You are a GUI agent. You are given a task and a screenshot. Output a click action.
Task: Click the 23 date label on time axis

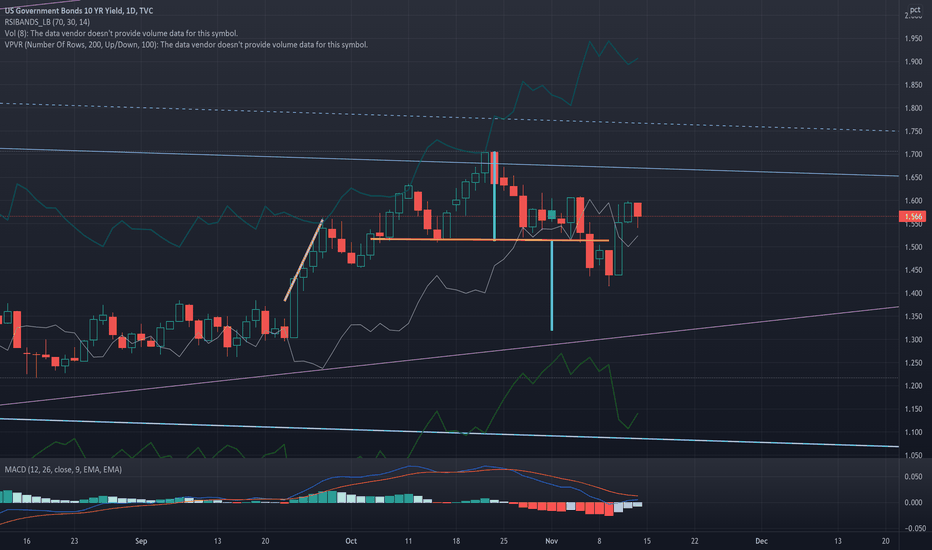(74, 541)
